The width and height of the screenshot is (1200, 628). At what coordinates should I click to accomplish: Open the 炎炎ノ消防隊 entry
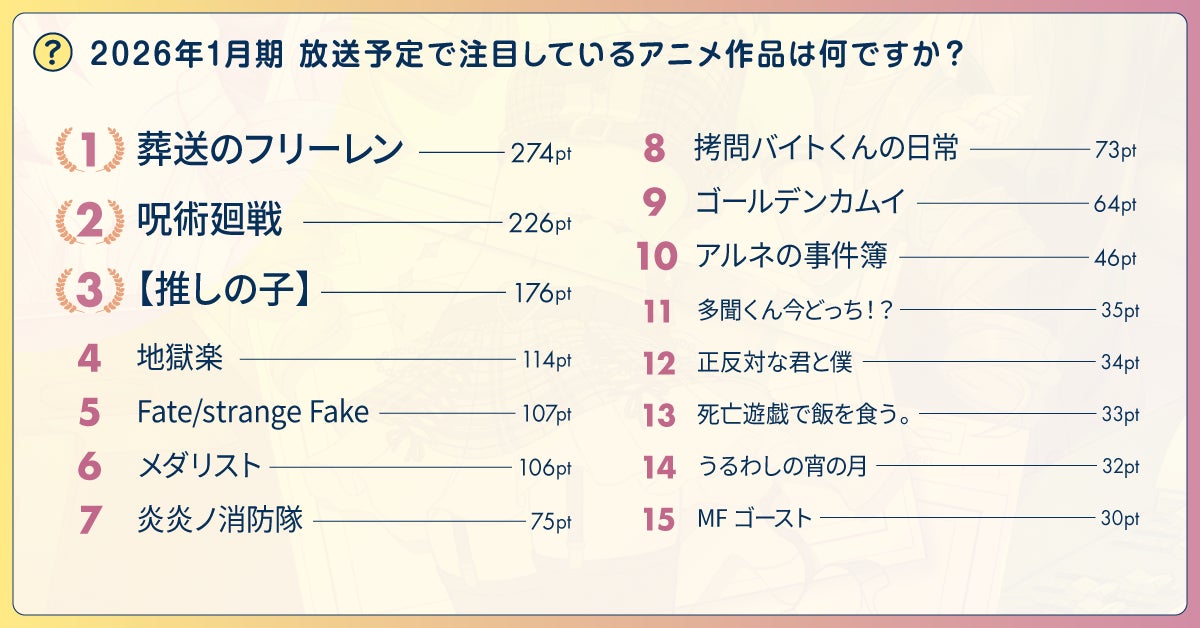pos(219,520)
